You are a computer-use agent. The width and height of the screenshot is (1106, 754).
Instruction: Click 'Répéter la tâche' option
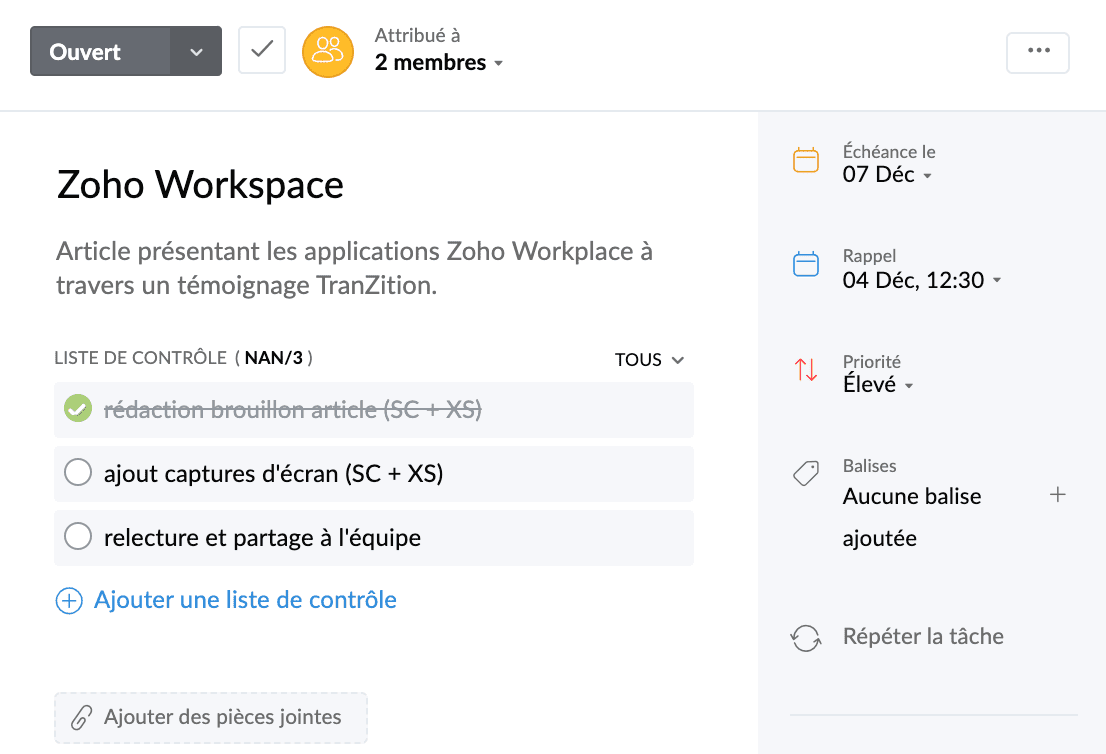point(923,636)
